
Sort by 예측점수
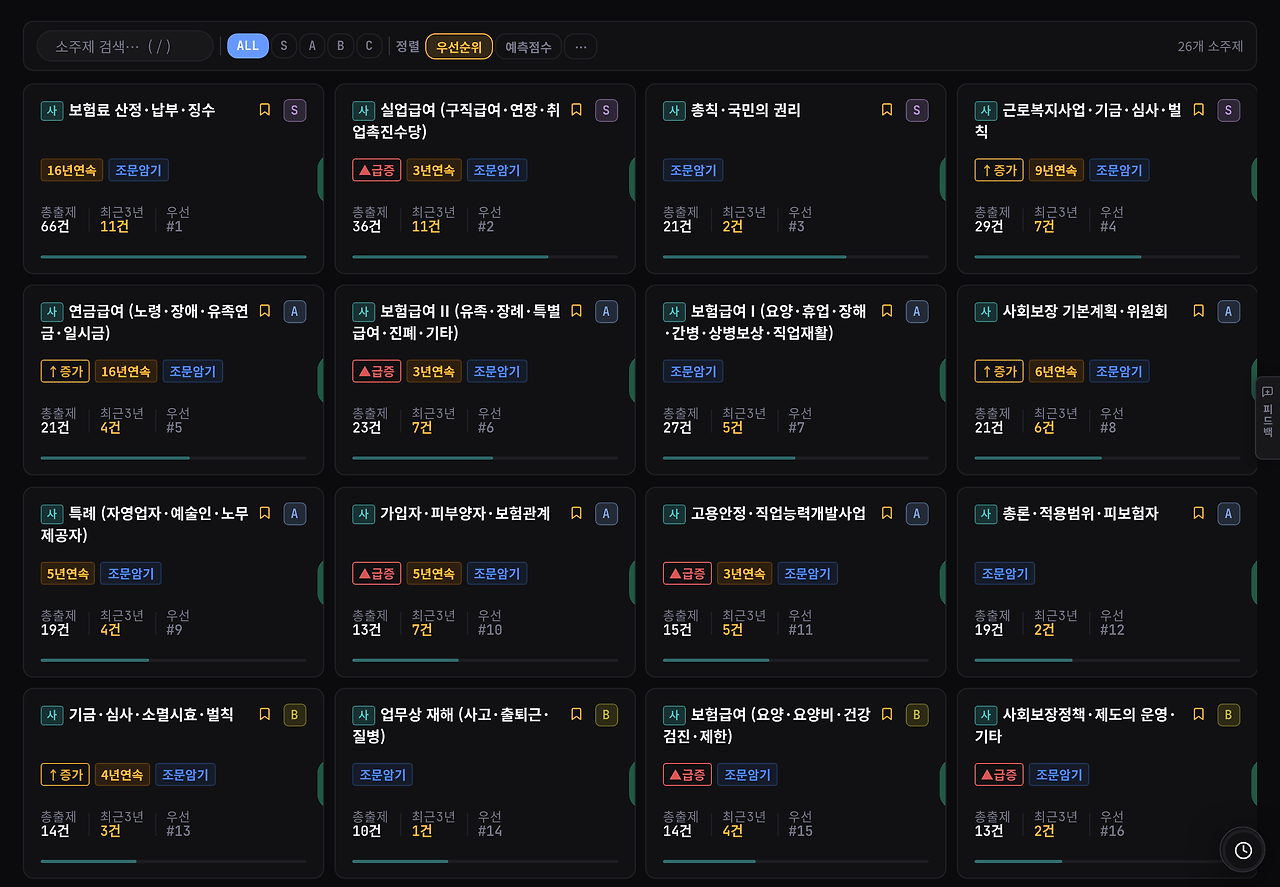point(528,47)
